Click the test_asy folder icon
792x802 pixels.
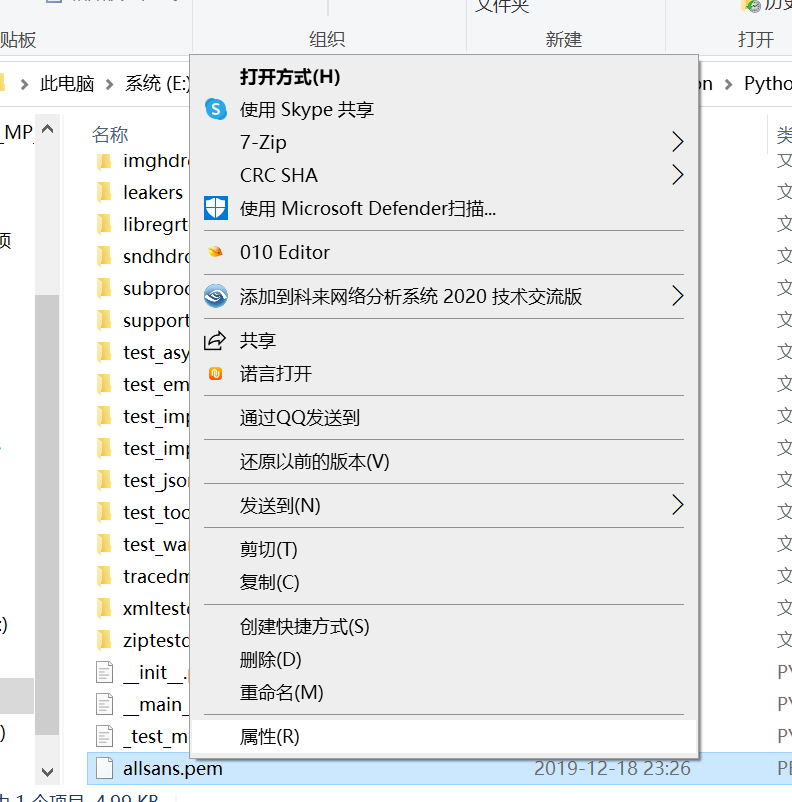[104, 352]
